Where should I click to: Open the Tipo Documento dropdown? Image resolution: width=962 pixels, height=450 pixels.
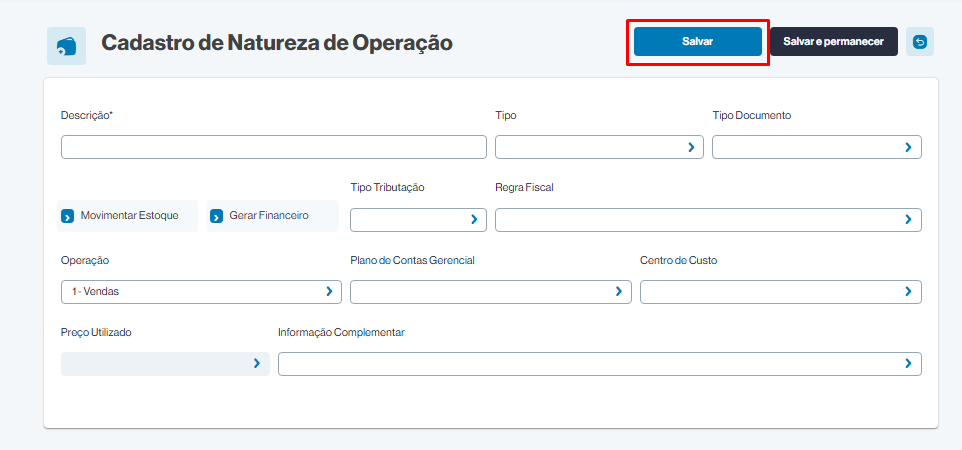[x=817, y=147]
